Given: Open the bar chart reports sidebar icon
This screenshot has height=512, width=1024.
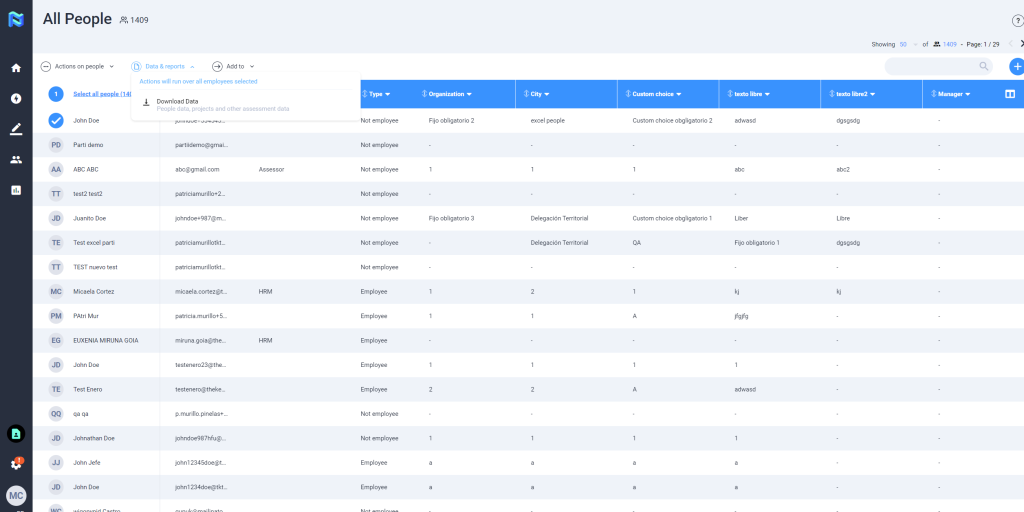Looking at the screenshot, I should pyautogui.click(x=16, y=189).
